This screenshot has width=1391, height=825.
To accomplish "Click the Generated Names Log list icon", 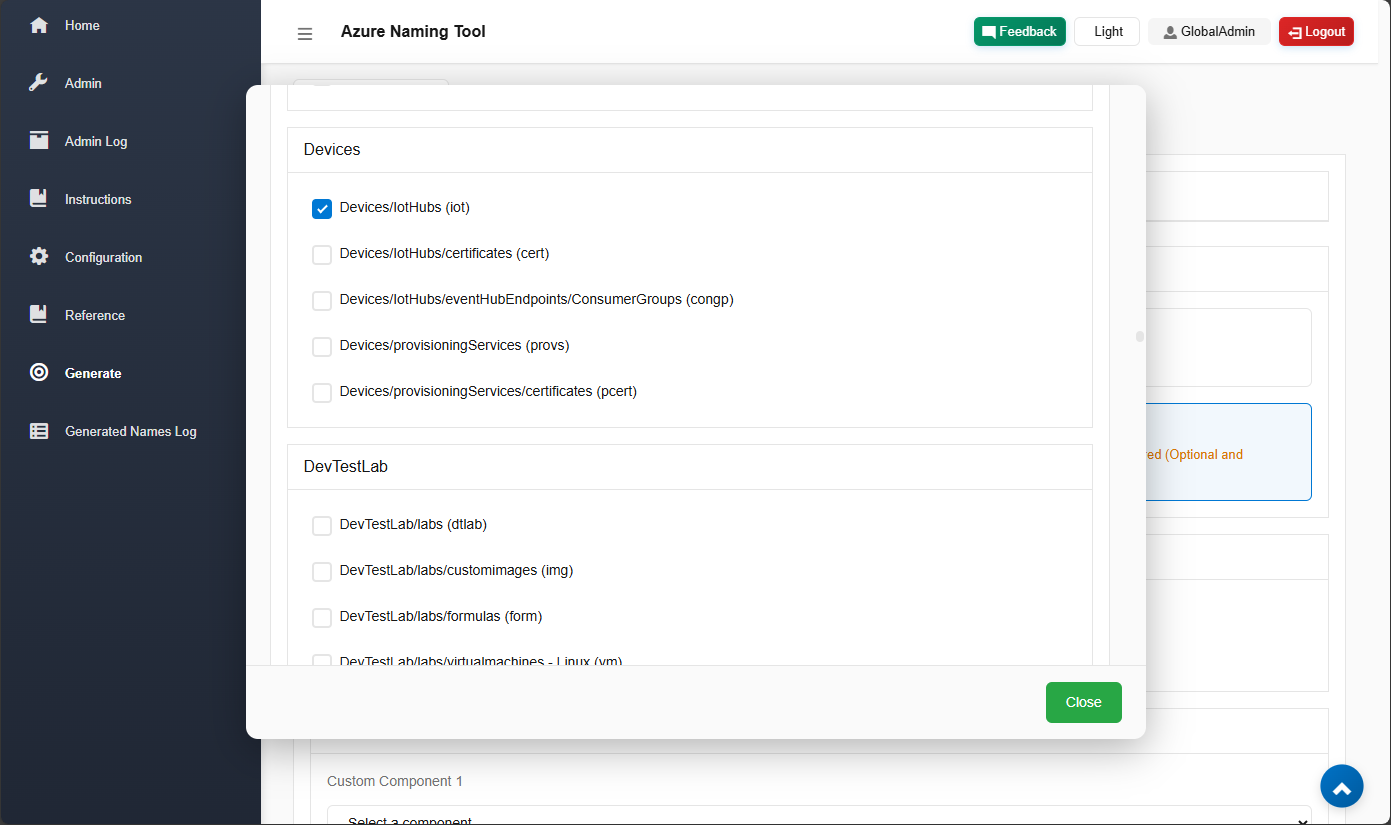I will coord(39,431).
